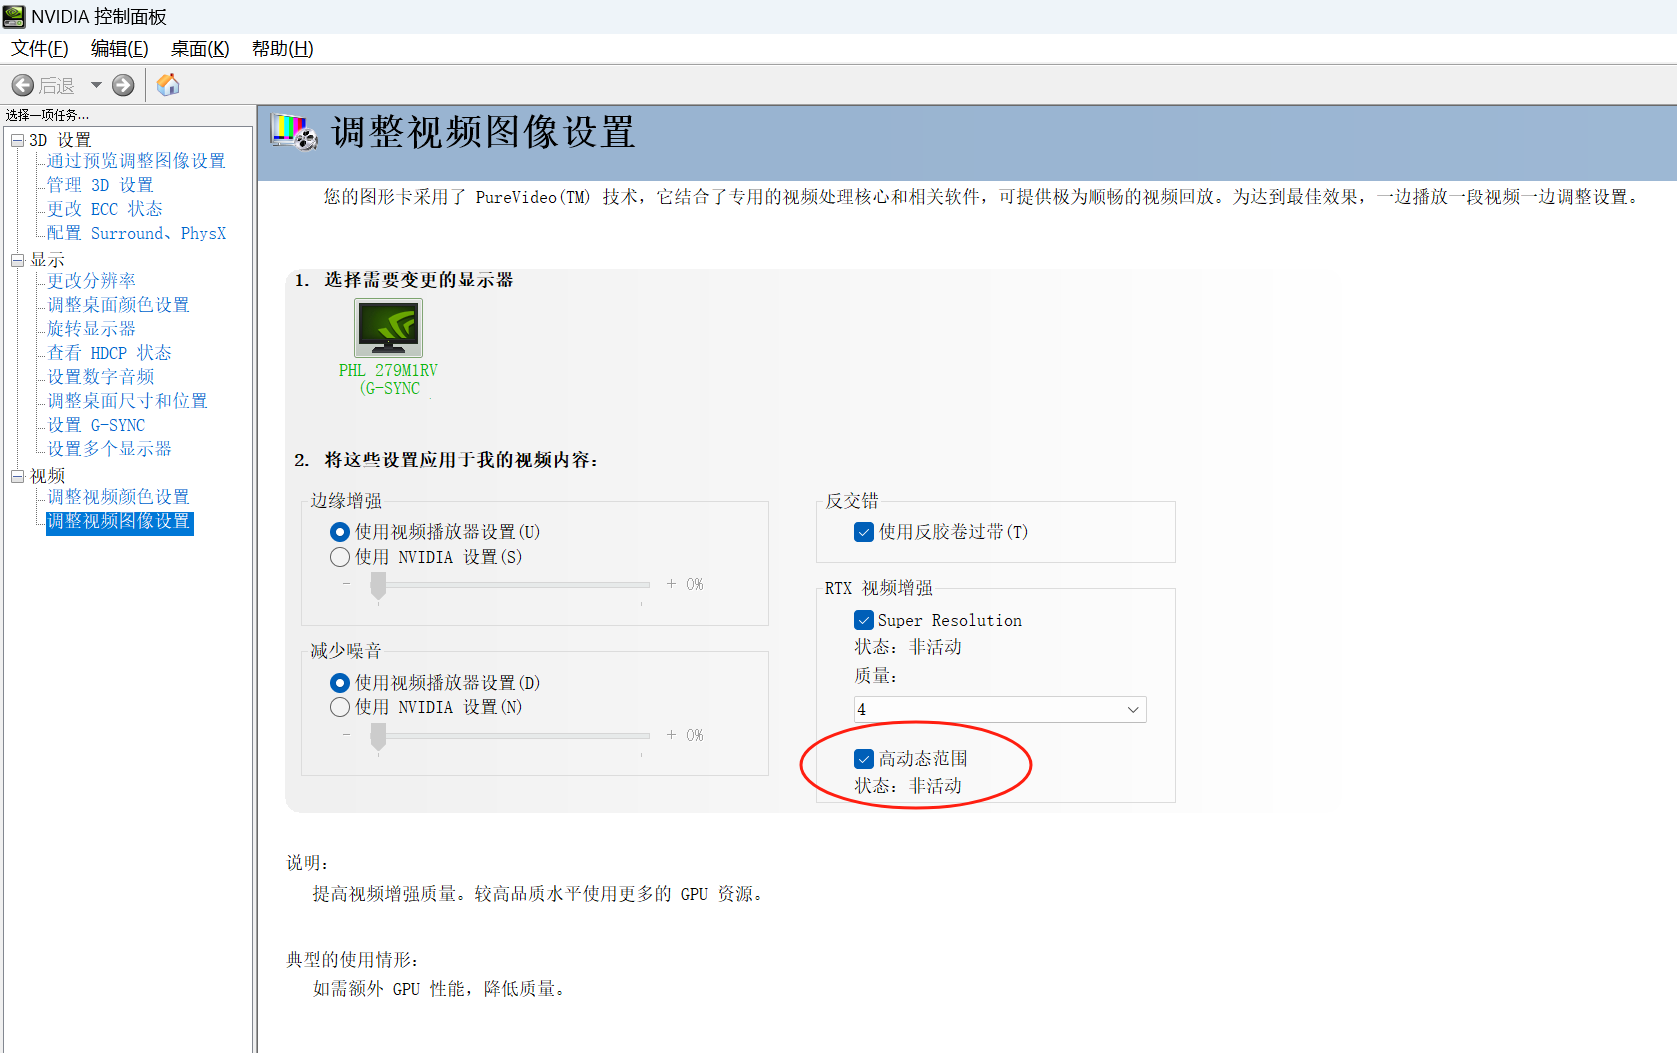Select 调整视频图像设置 tree item

point(119,521)
